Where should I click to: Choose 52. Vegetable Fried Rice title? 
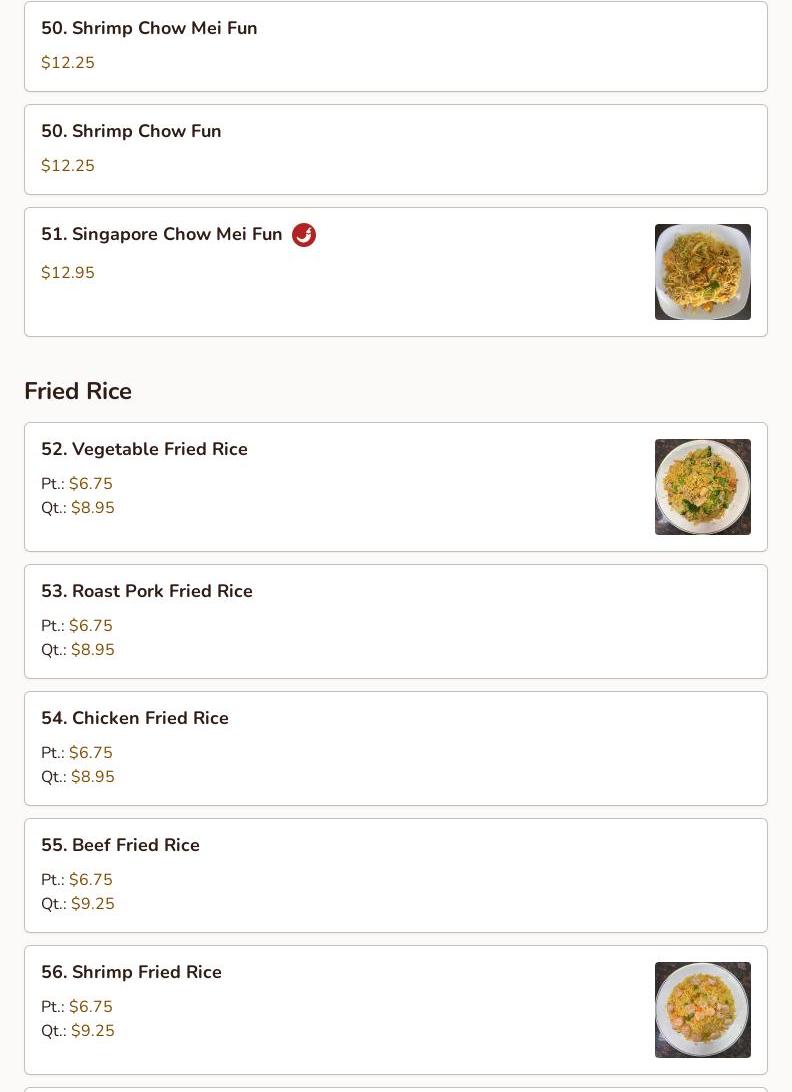[144, 449]
